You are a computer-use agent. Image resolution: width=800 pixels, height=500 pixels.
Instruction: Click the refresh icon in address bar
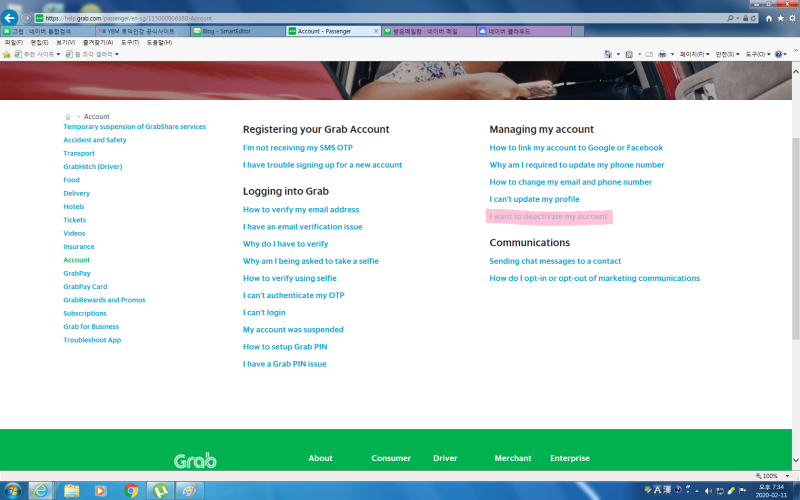753,18
